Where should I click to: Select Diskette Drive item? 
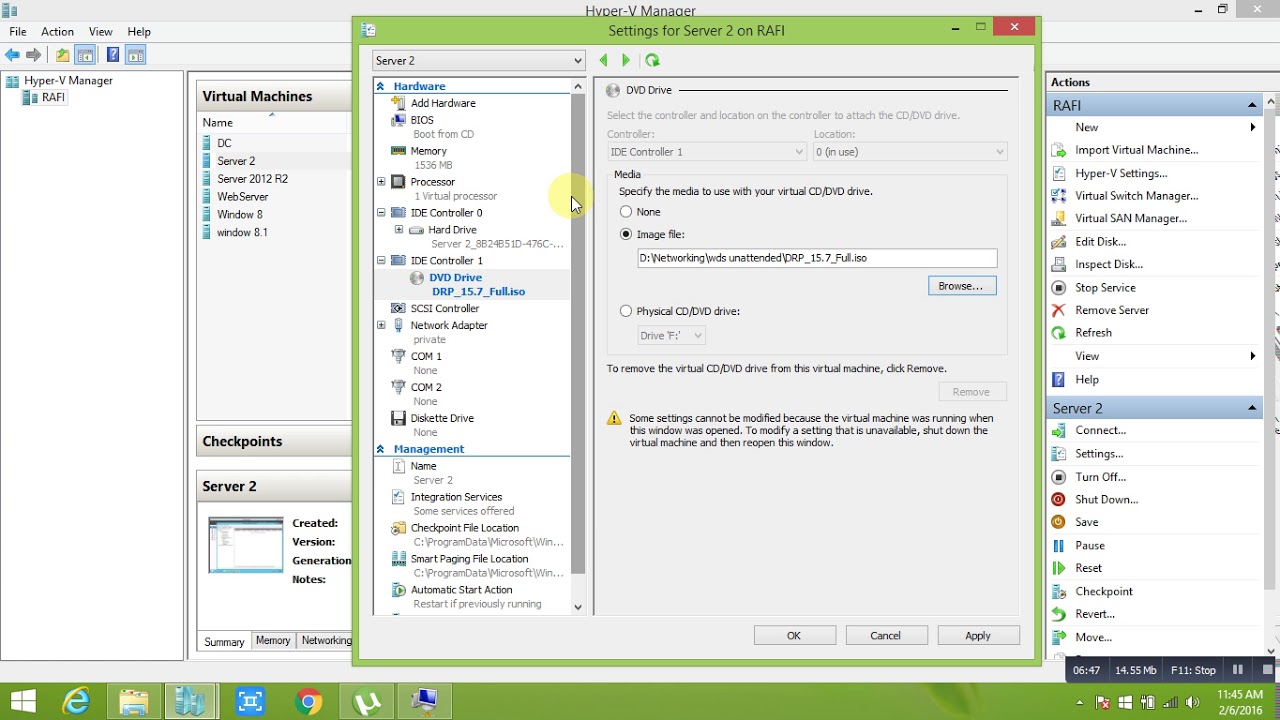tap(442, 418)
